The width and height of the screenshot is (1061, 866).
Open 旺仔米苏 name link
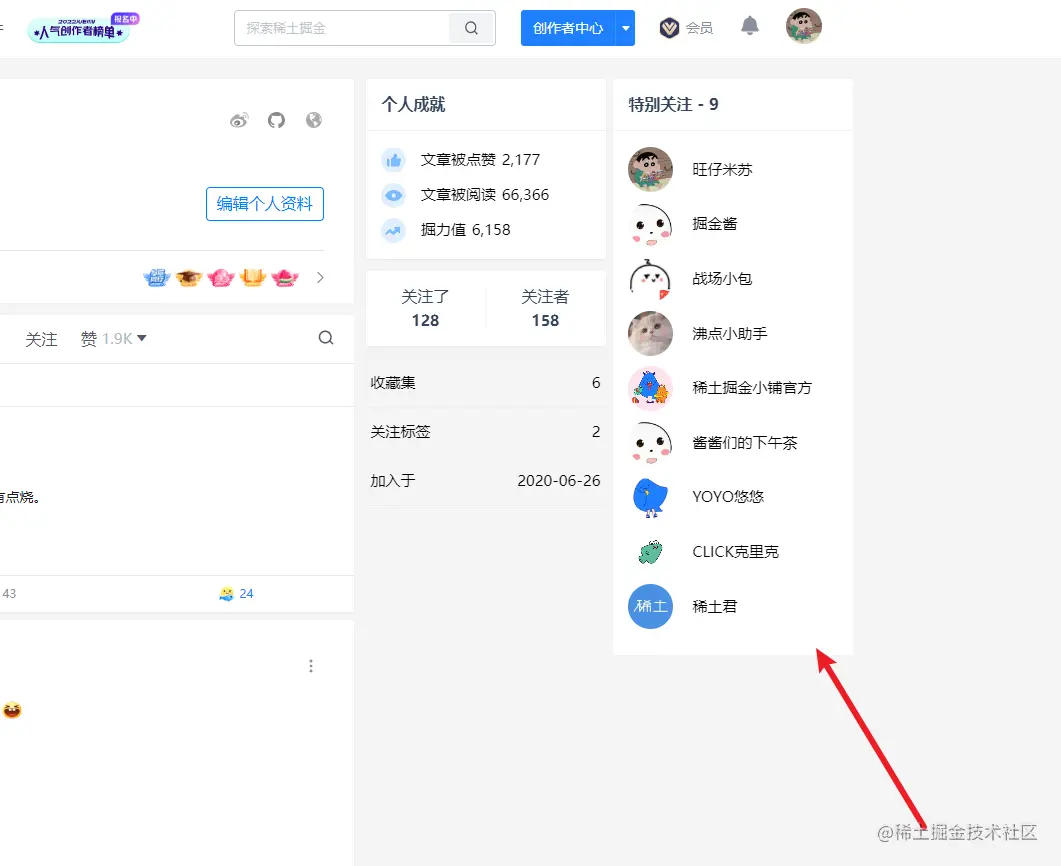click(x=722, y=169)
